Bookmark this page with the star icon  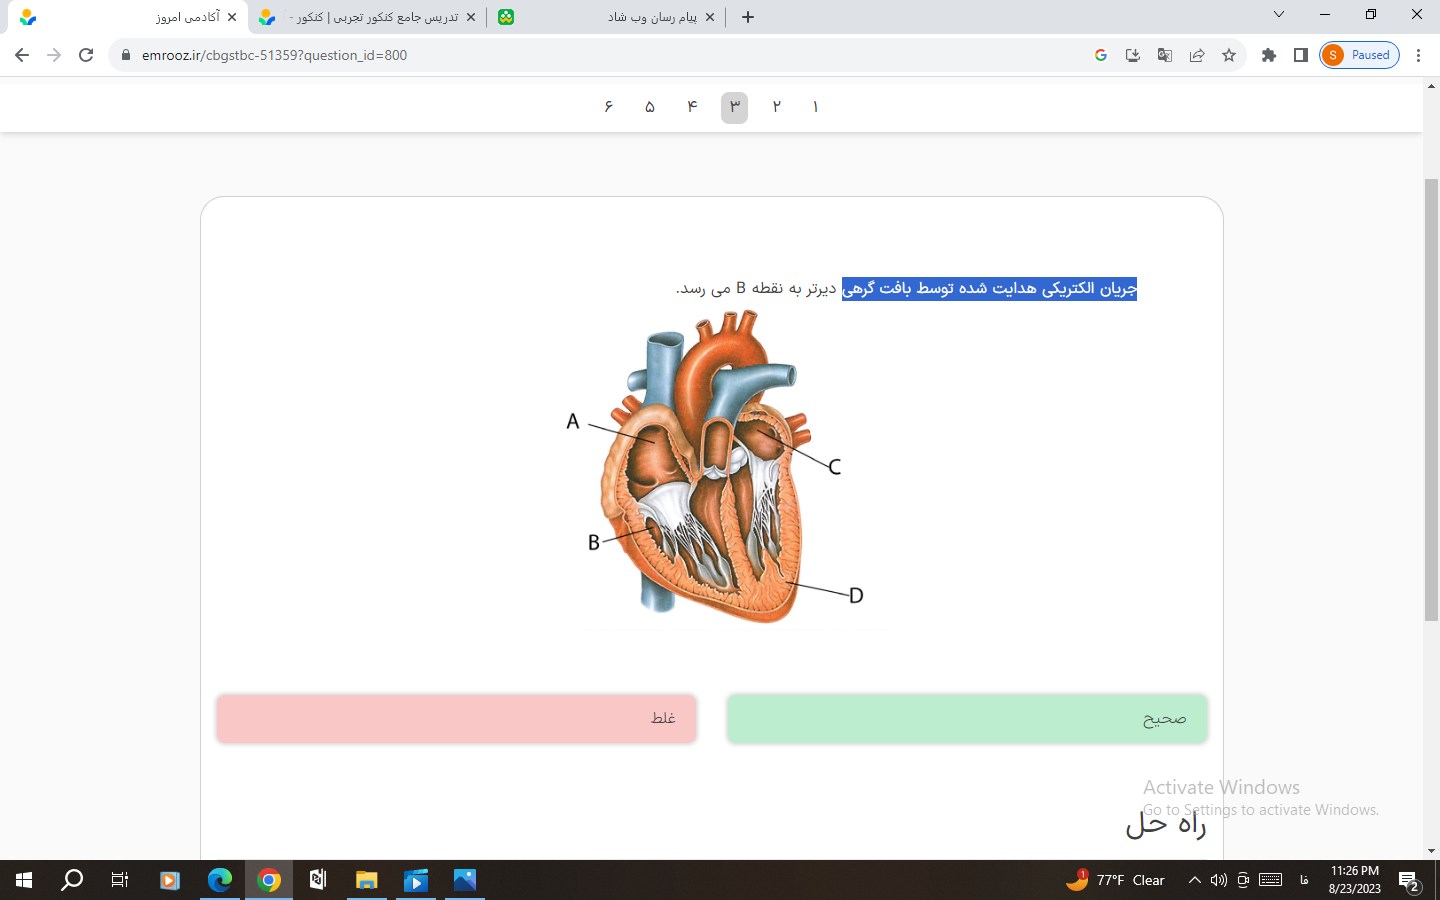(x=1229, y=55)
